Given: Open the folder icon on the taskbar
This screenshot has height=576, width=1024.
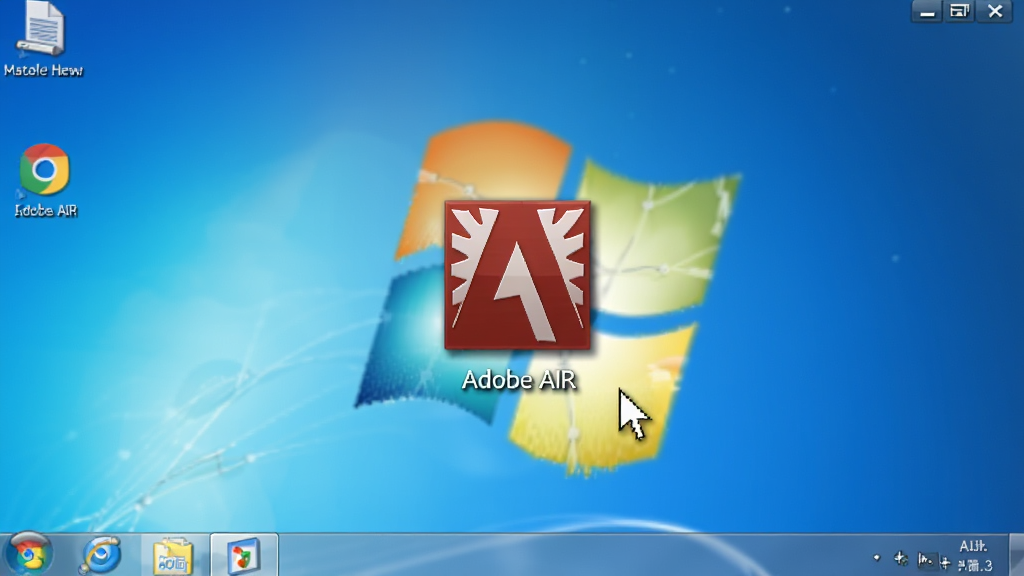Looking at the screenshot, I should (x=173, y=556).
